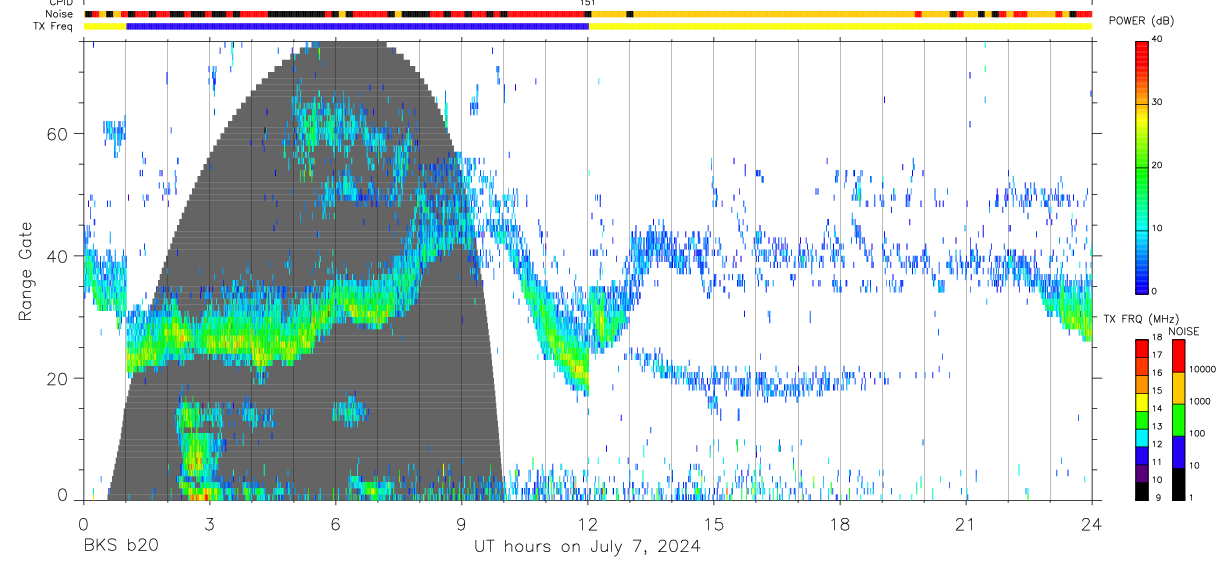Viewport: 1228px width, 567px height.
Task: Click the x-axis tick label 12
Action: [587, 523]
